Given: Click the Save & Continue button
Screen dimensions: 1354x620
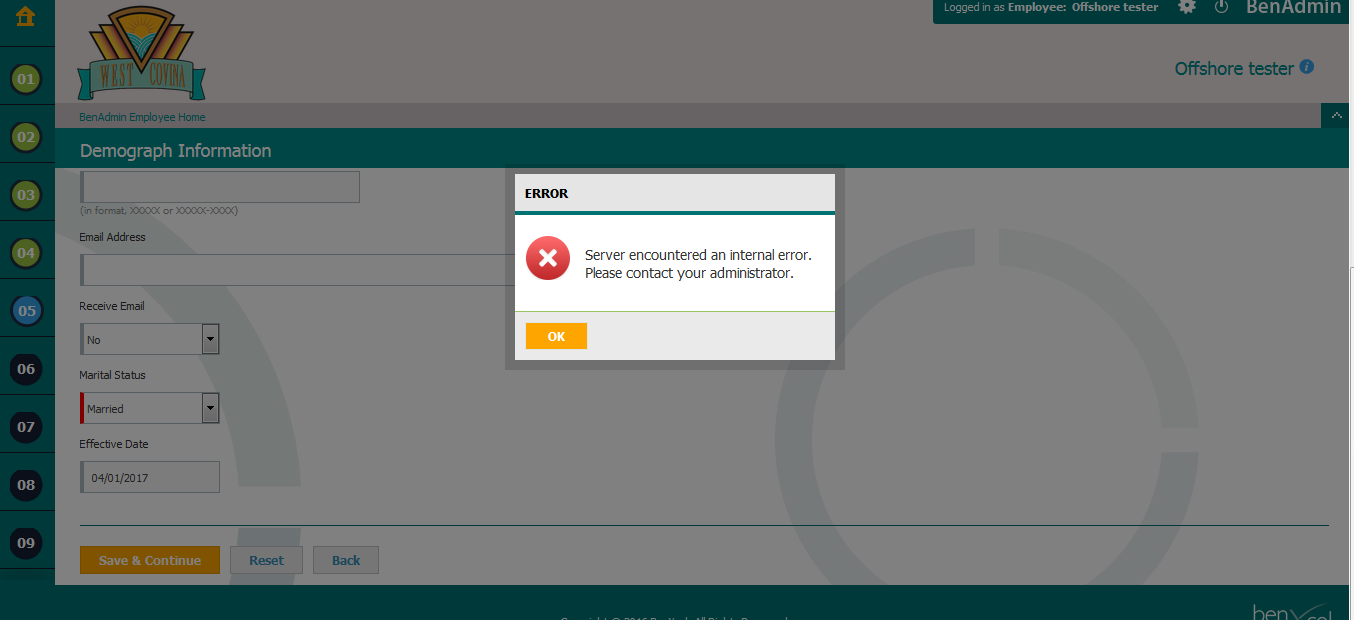Looking at the screenshot, I should coord(150,560).
